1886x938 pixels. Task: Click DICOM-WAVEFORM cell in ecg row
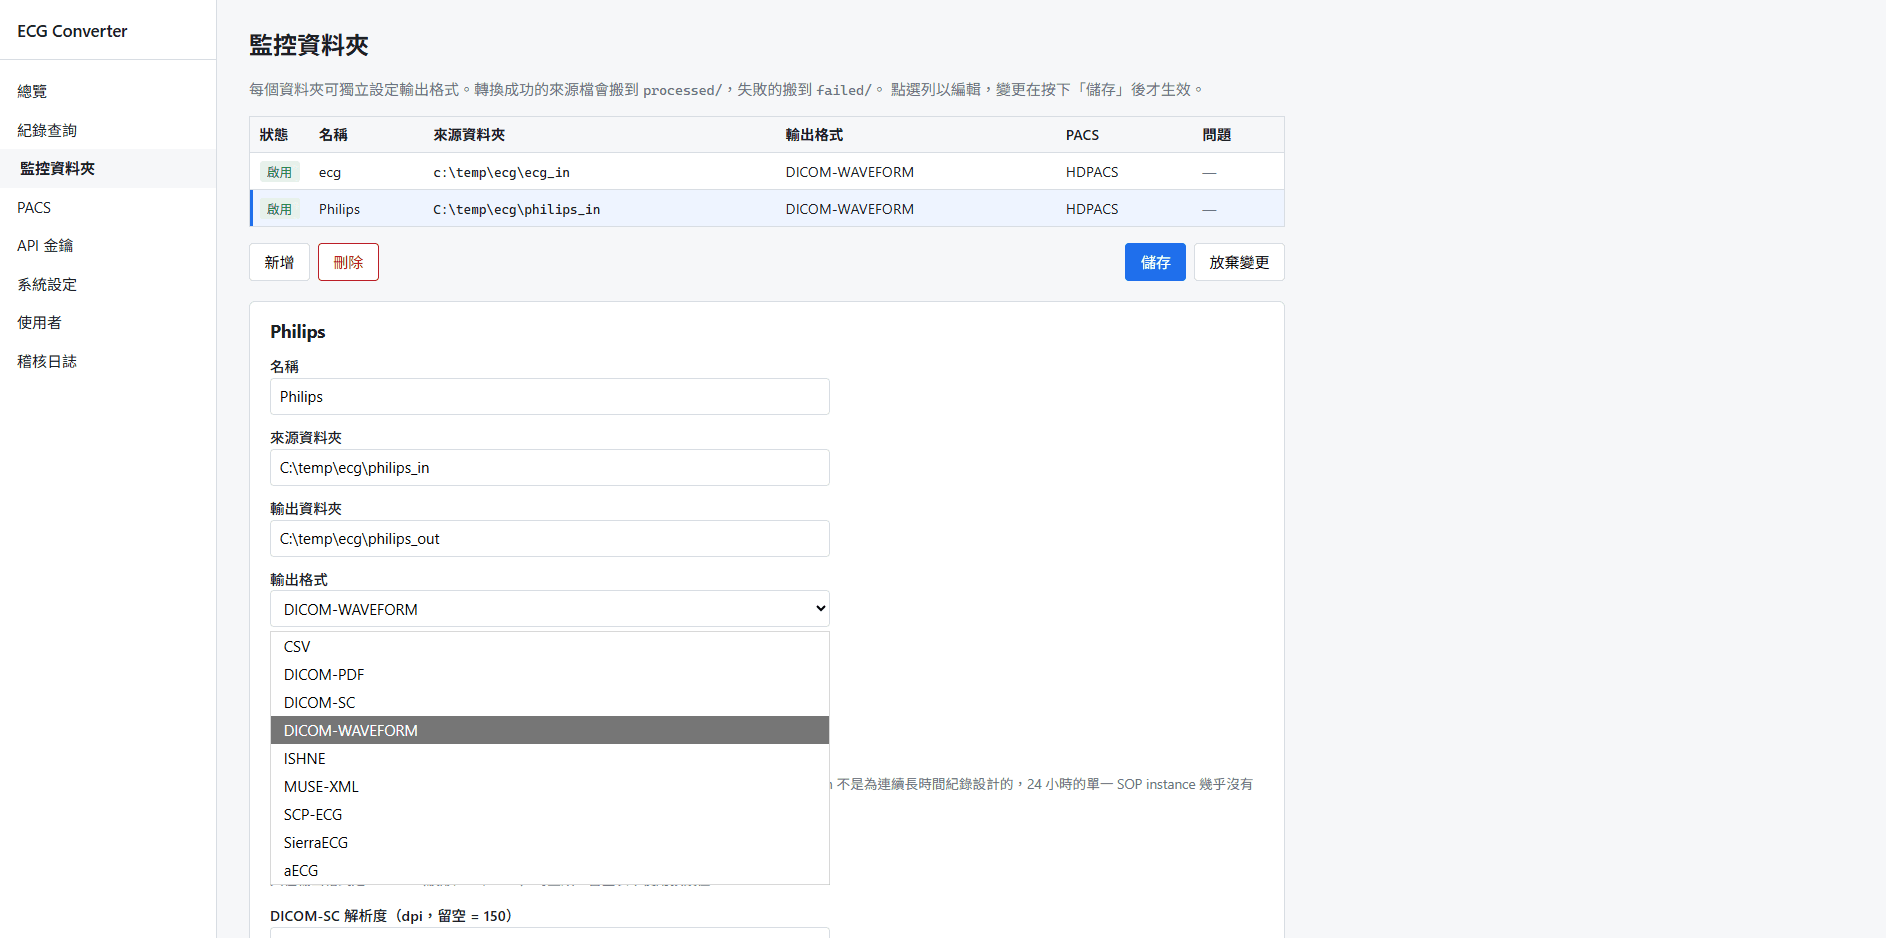pyautogui.click(x=849, y=172)
